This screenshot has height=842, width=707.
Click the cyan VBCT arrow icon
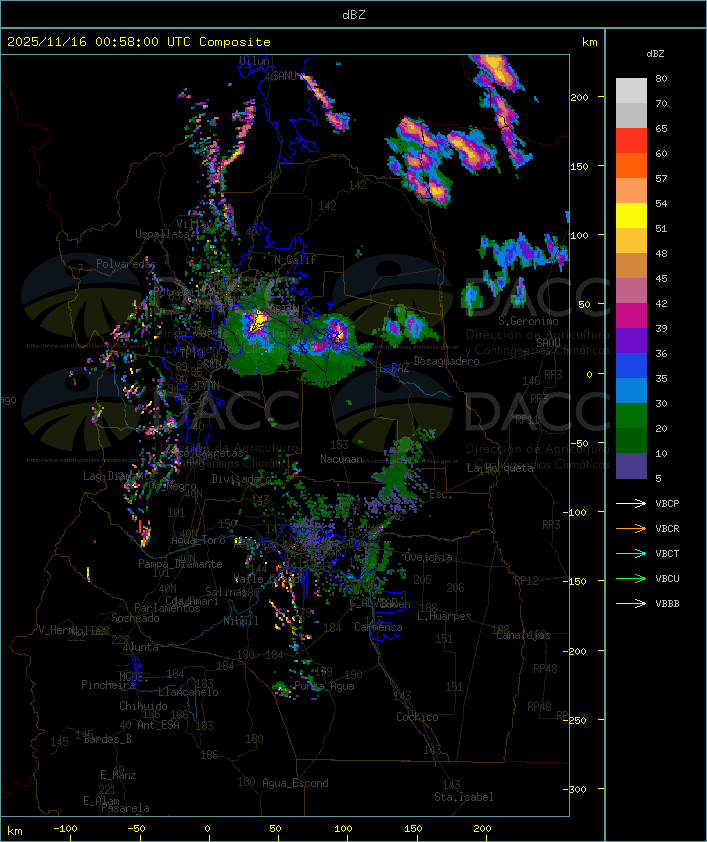631,553
